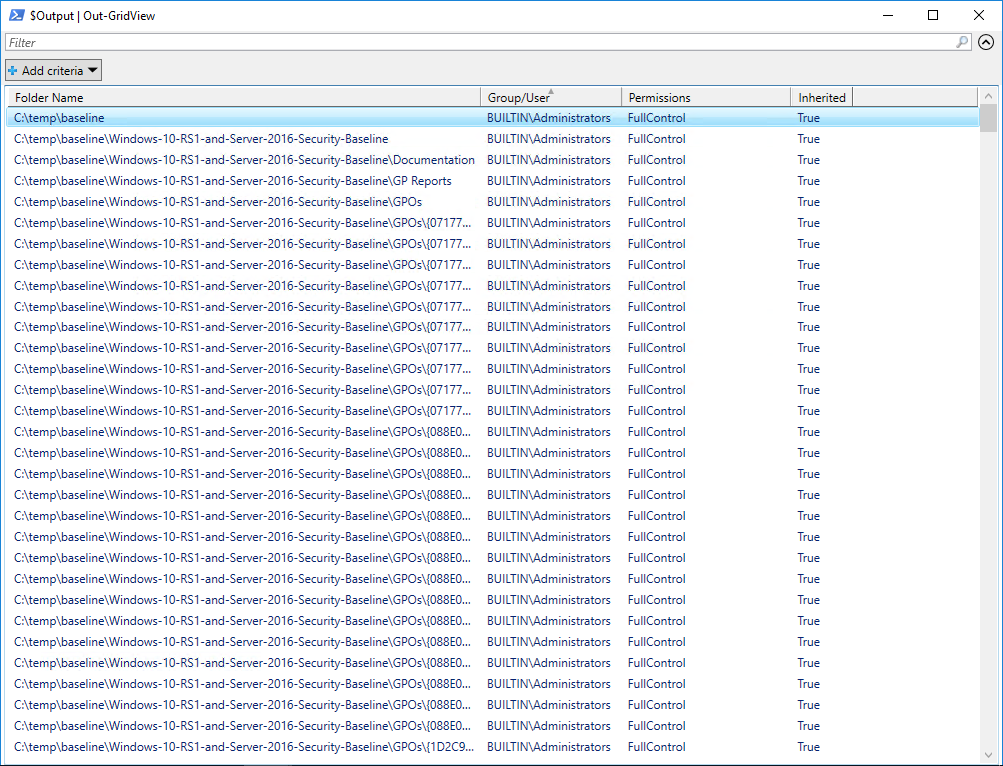The image size is (1003, 766).
Task: Click the magnifier search icon in Filter box
Action: click(962, 42)
